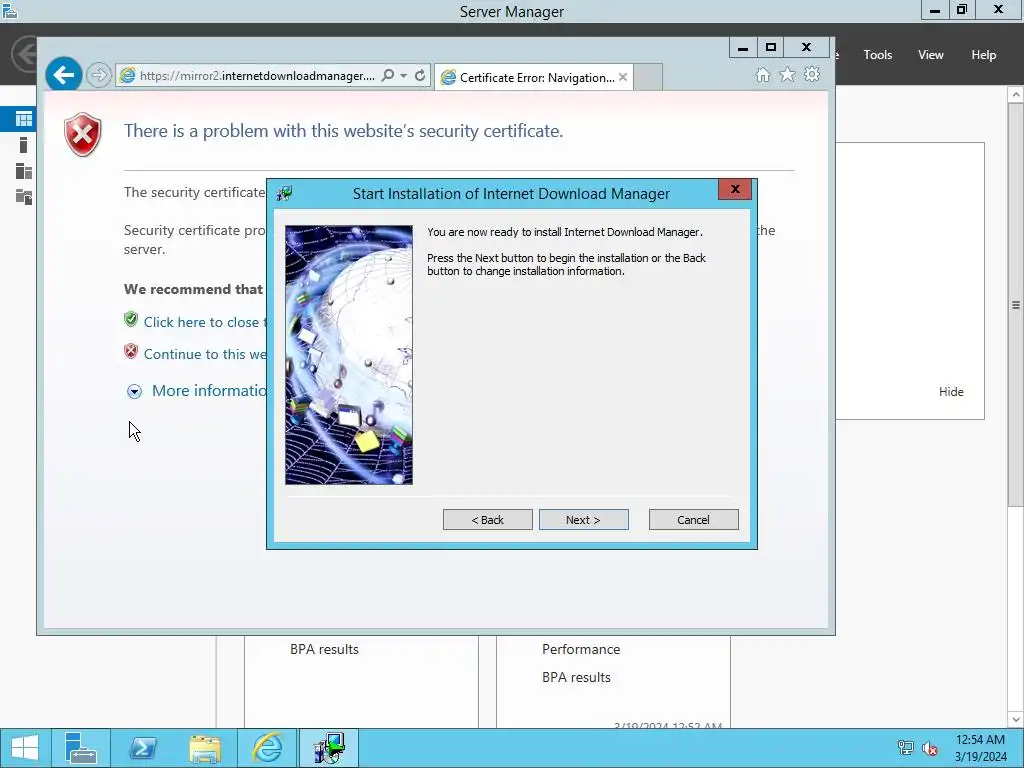Switch to IDM installer taskbar icon

tap(328, 748)
